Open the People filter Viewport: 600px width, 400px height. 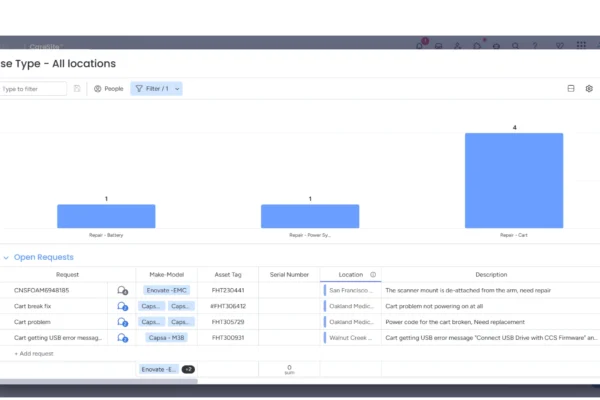[x=108, y=89]
